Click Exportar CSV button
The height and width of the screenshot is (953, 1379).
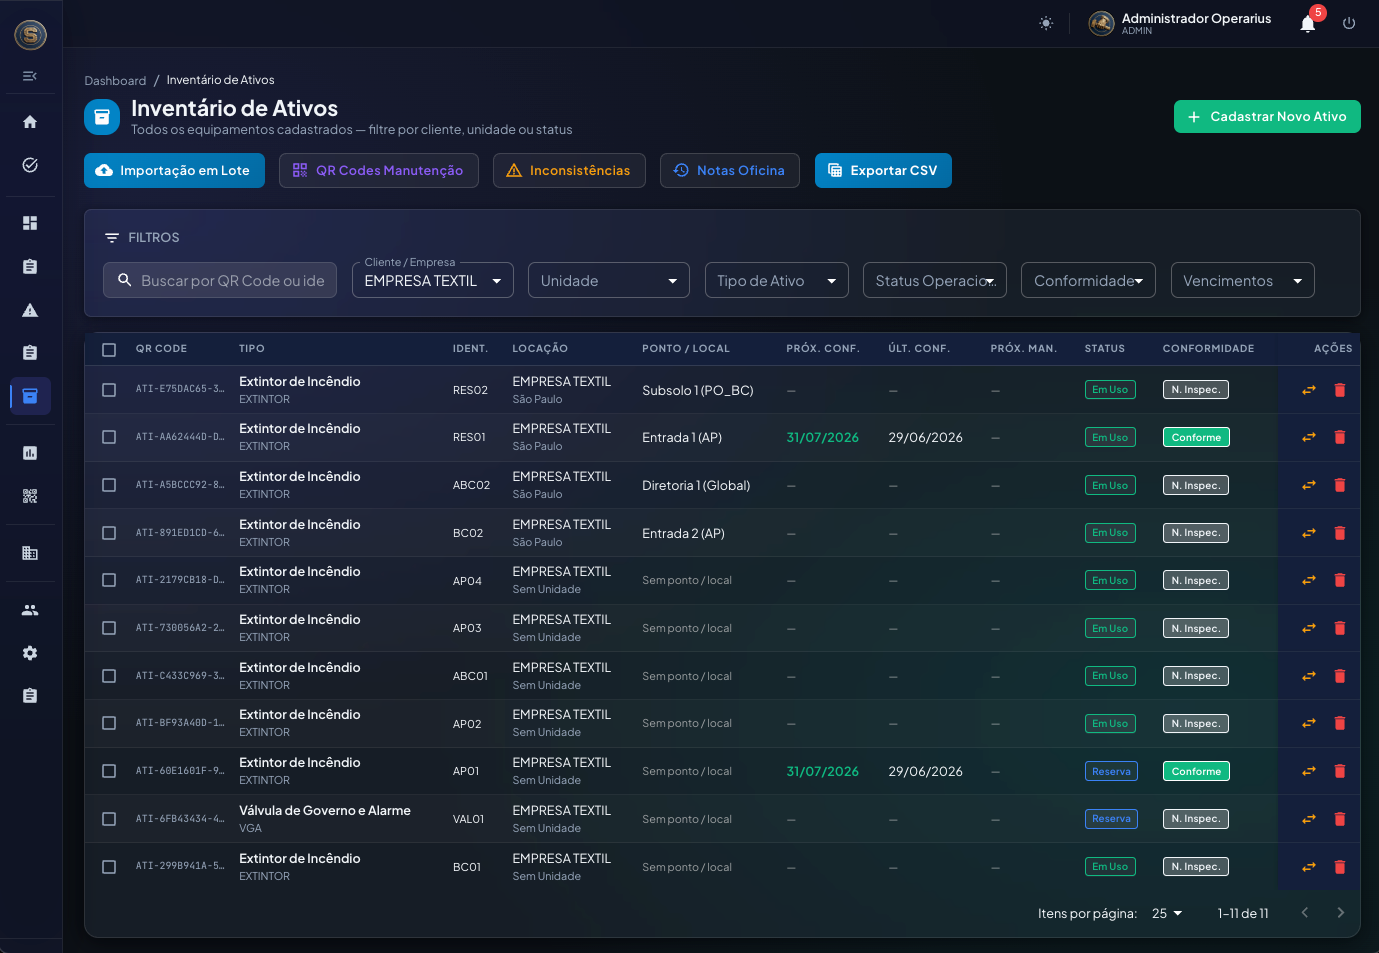(x=883, y=170)
